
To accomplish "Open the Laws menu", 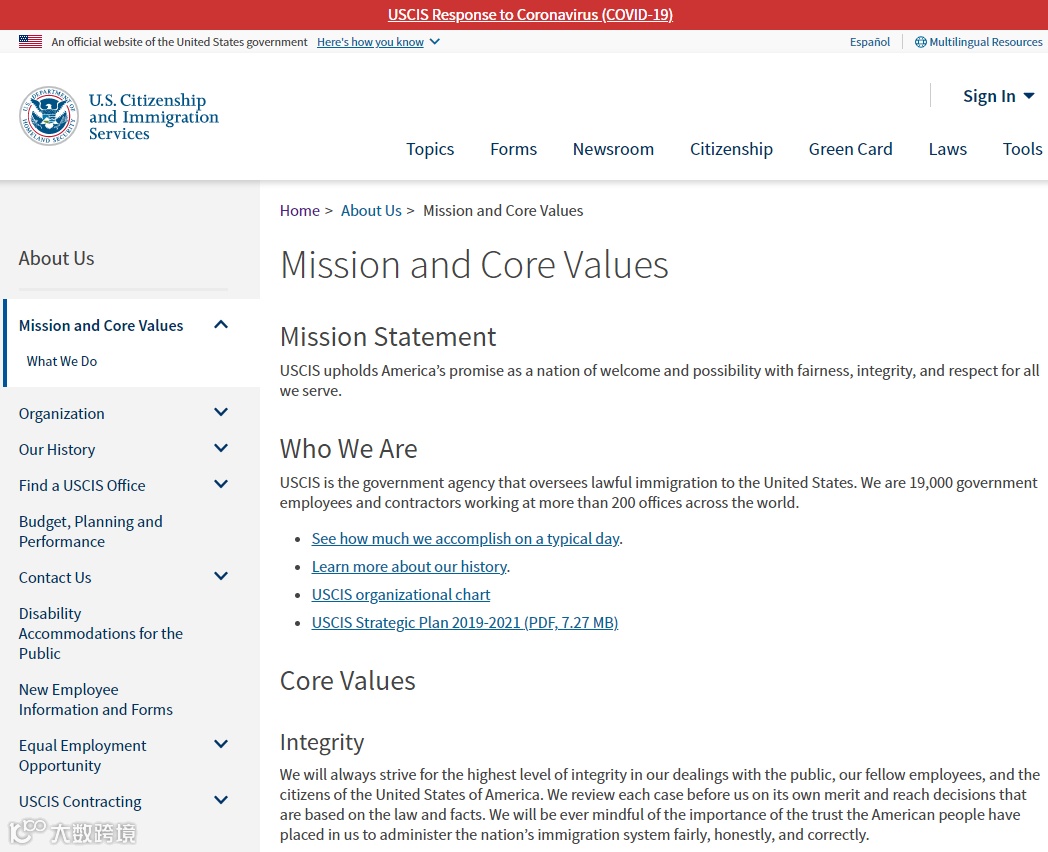I will pos(947,149).
